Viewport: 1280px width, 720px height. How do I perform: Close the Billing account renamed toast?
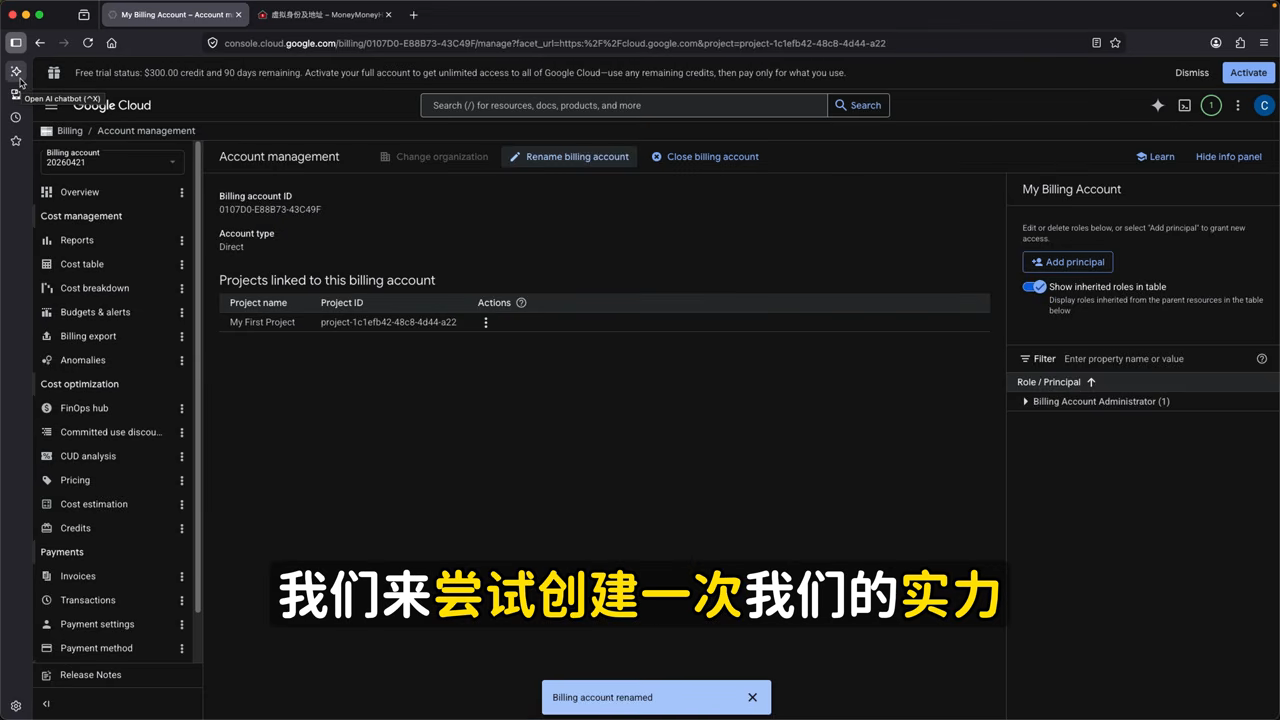point(753,697)
